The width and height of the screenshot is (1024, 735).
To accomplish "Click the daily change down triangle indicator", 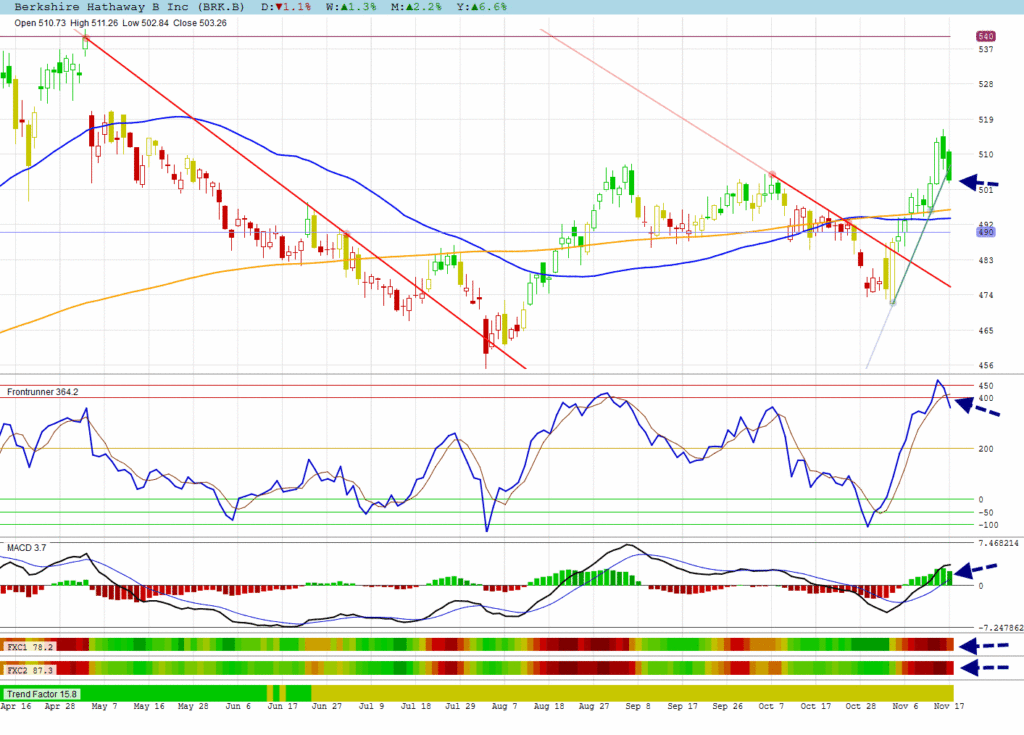I will point(285,6).
